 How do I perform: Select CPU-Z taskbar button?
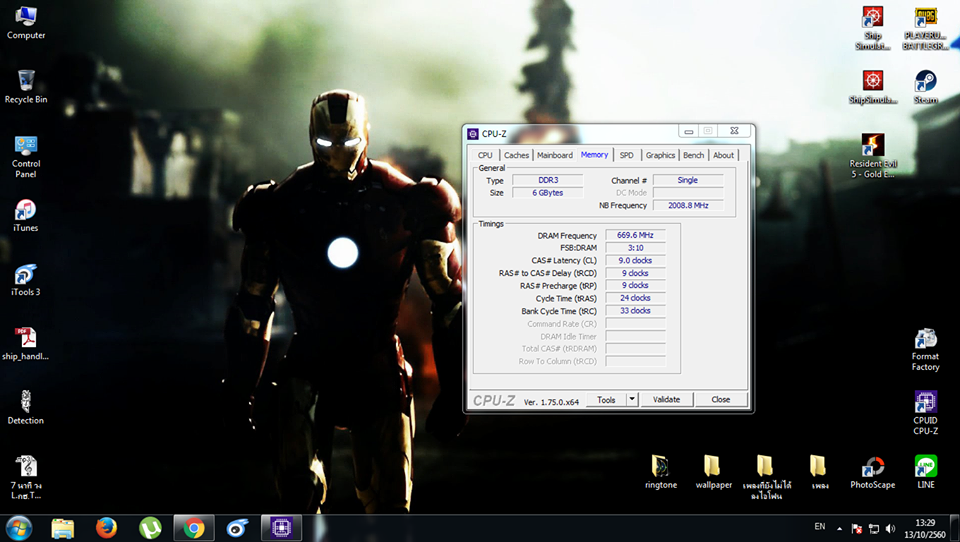coord(282,528)
